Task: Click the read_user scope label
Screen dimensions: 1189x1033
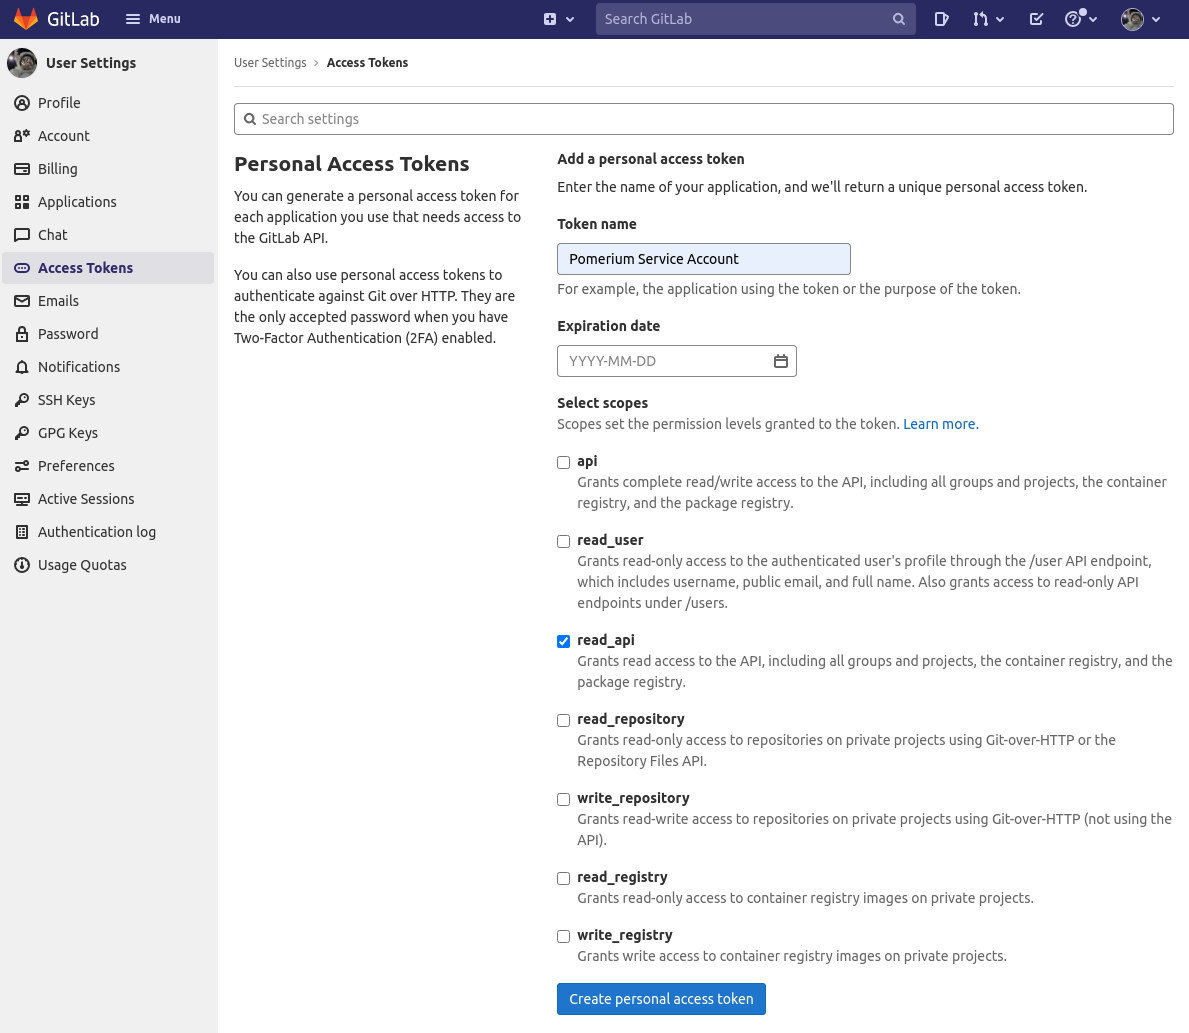Action: [610, 540]
